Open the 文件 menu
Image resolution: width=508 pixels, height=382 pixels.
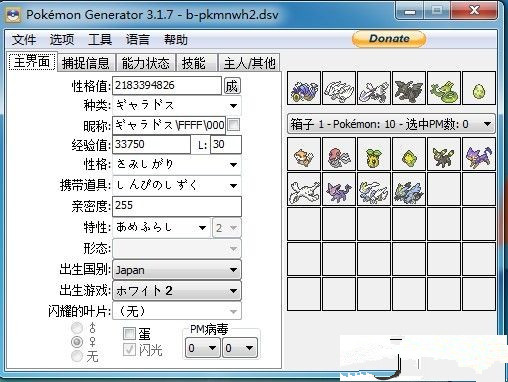coord(24,40)
